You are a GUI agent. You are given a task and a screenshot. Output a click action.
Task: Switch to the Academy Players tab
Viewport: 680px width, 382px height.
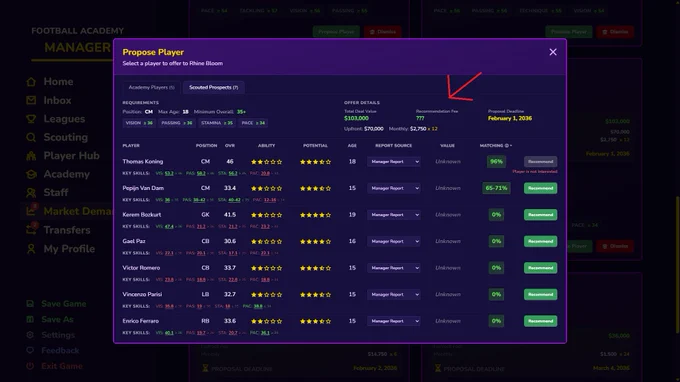[151, 87]
